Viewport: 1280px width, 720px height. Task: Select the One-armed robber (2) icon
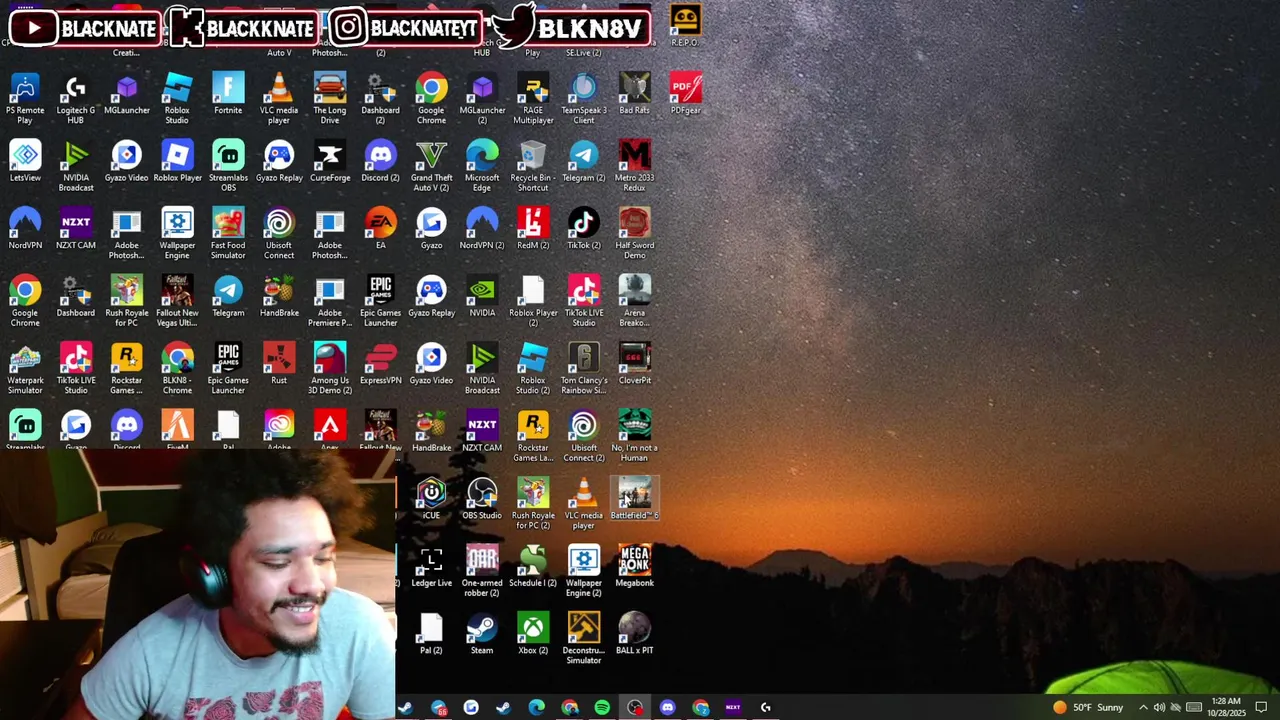click(482, 572)
